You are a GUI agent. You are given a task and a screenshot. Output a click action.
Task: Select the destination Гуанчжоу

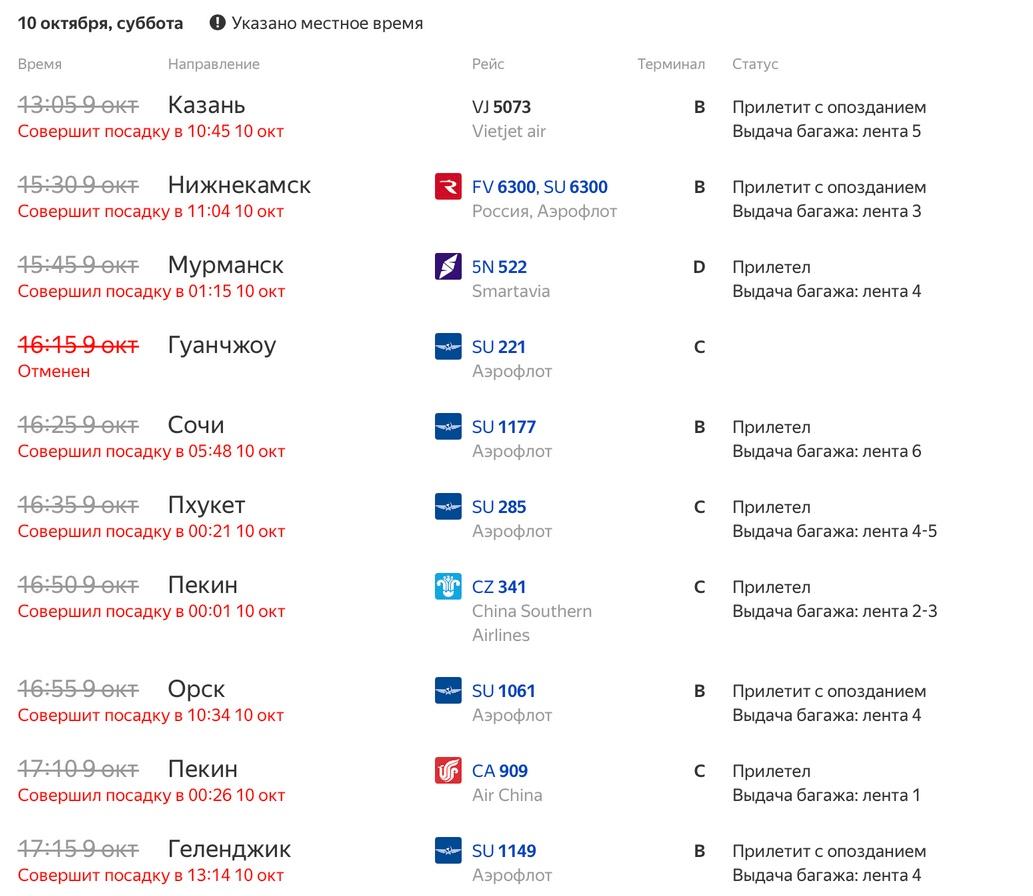click(x=222, y=346)
